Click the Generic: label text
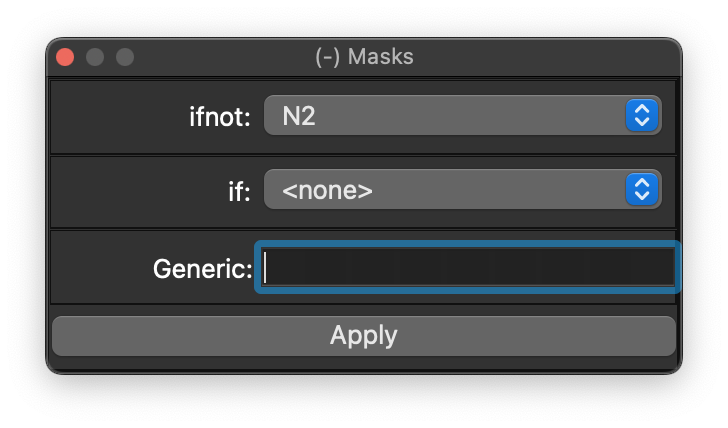Image resolution: width=728 pixels, height=428 pixels. (x=202, y=268)
